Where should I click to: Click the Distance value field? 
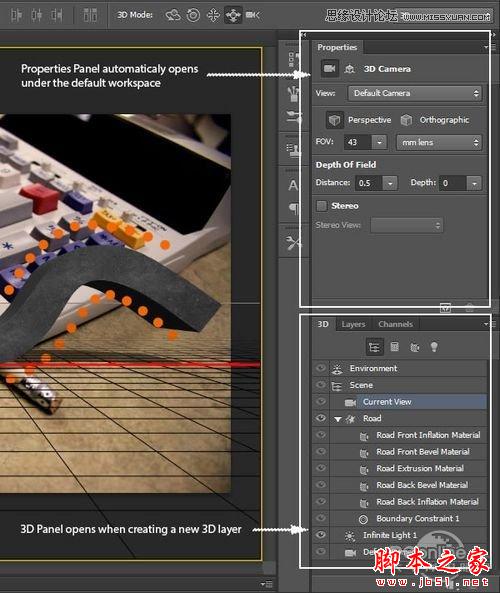point(369,183)
